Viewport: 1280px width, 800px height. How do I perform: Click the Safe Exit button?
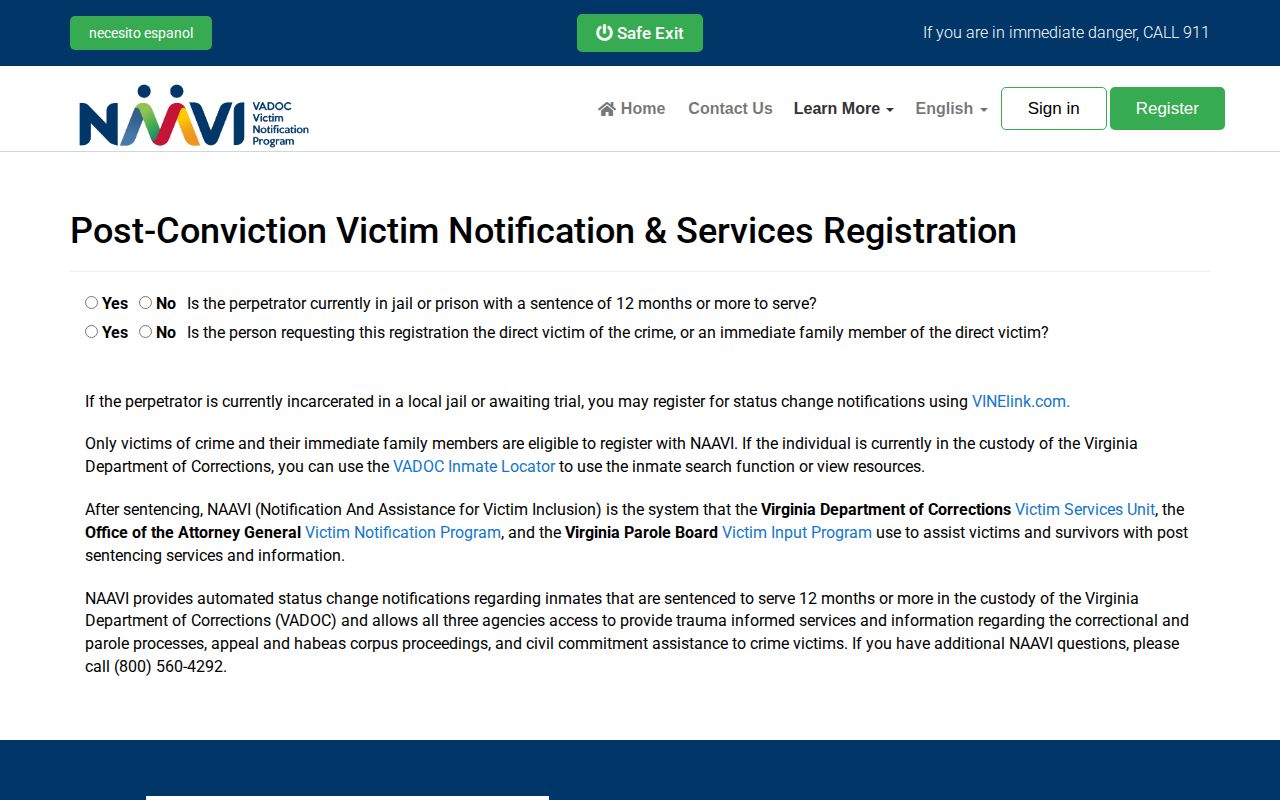point(640,33)
